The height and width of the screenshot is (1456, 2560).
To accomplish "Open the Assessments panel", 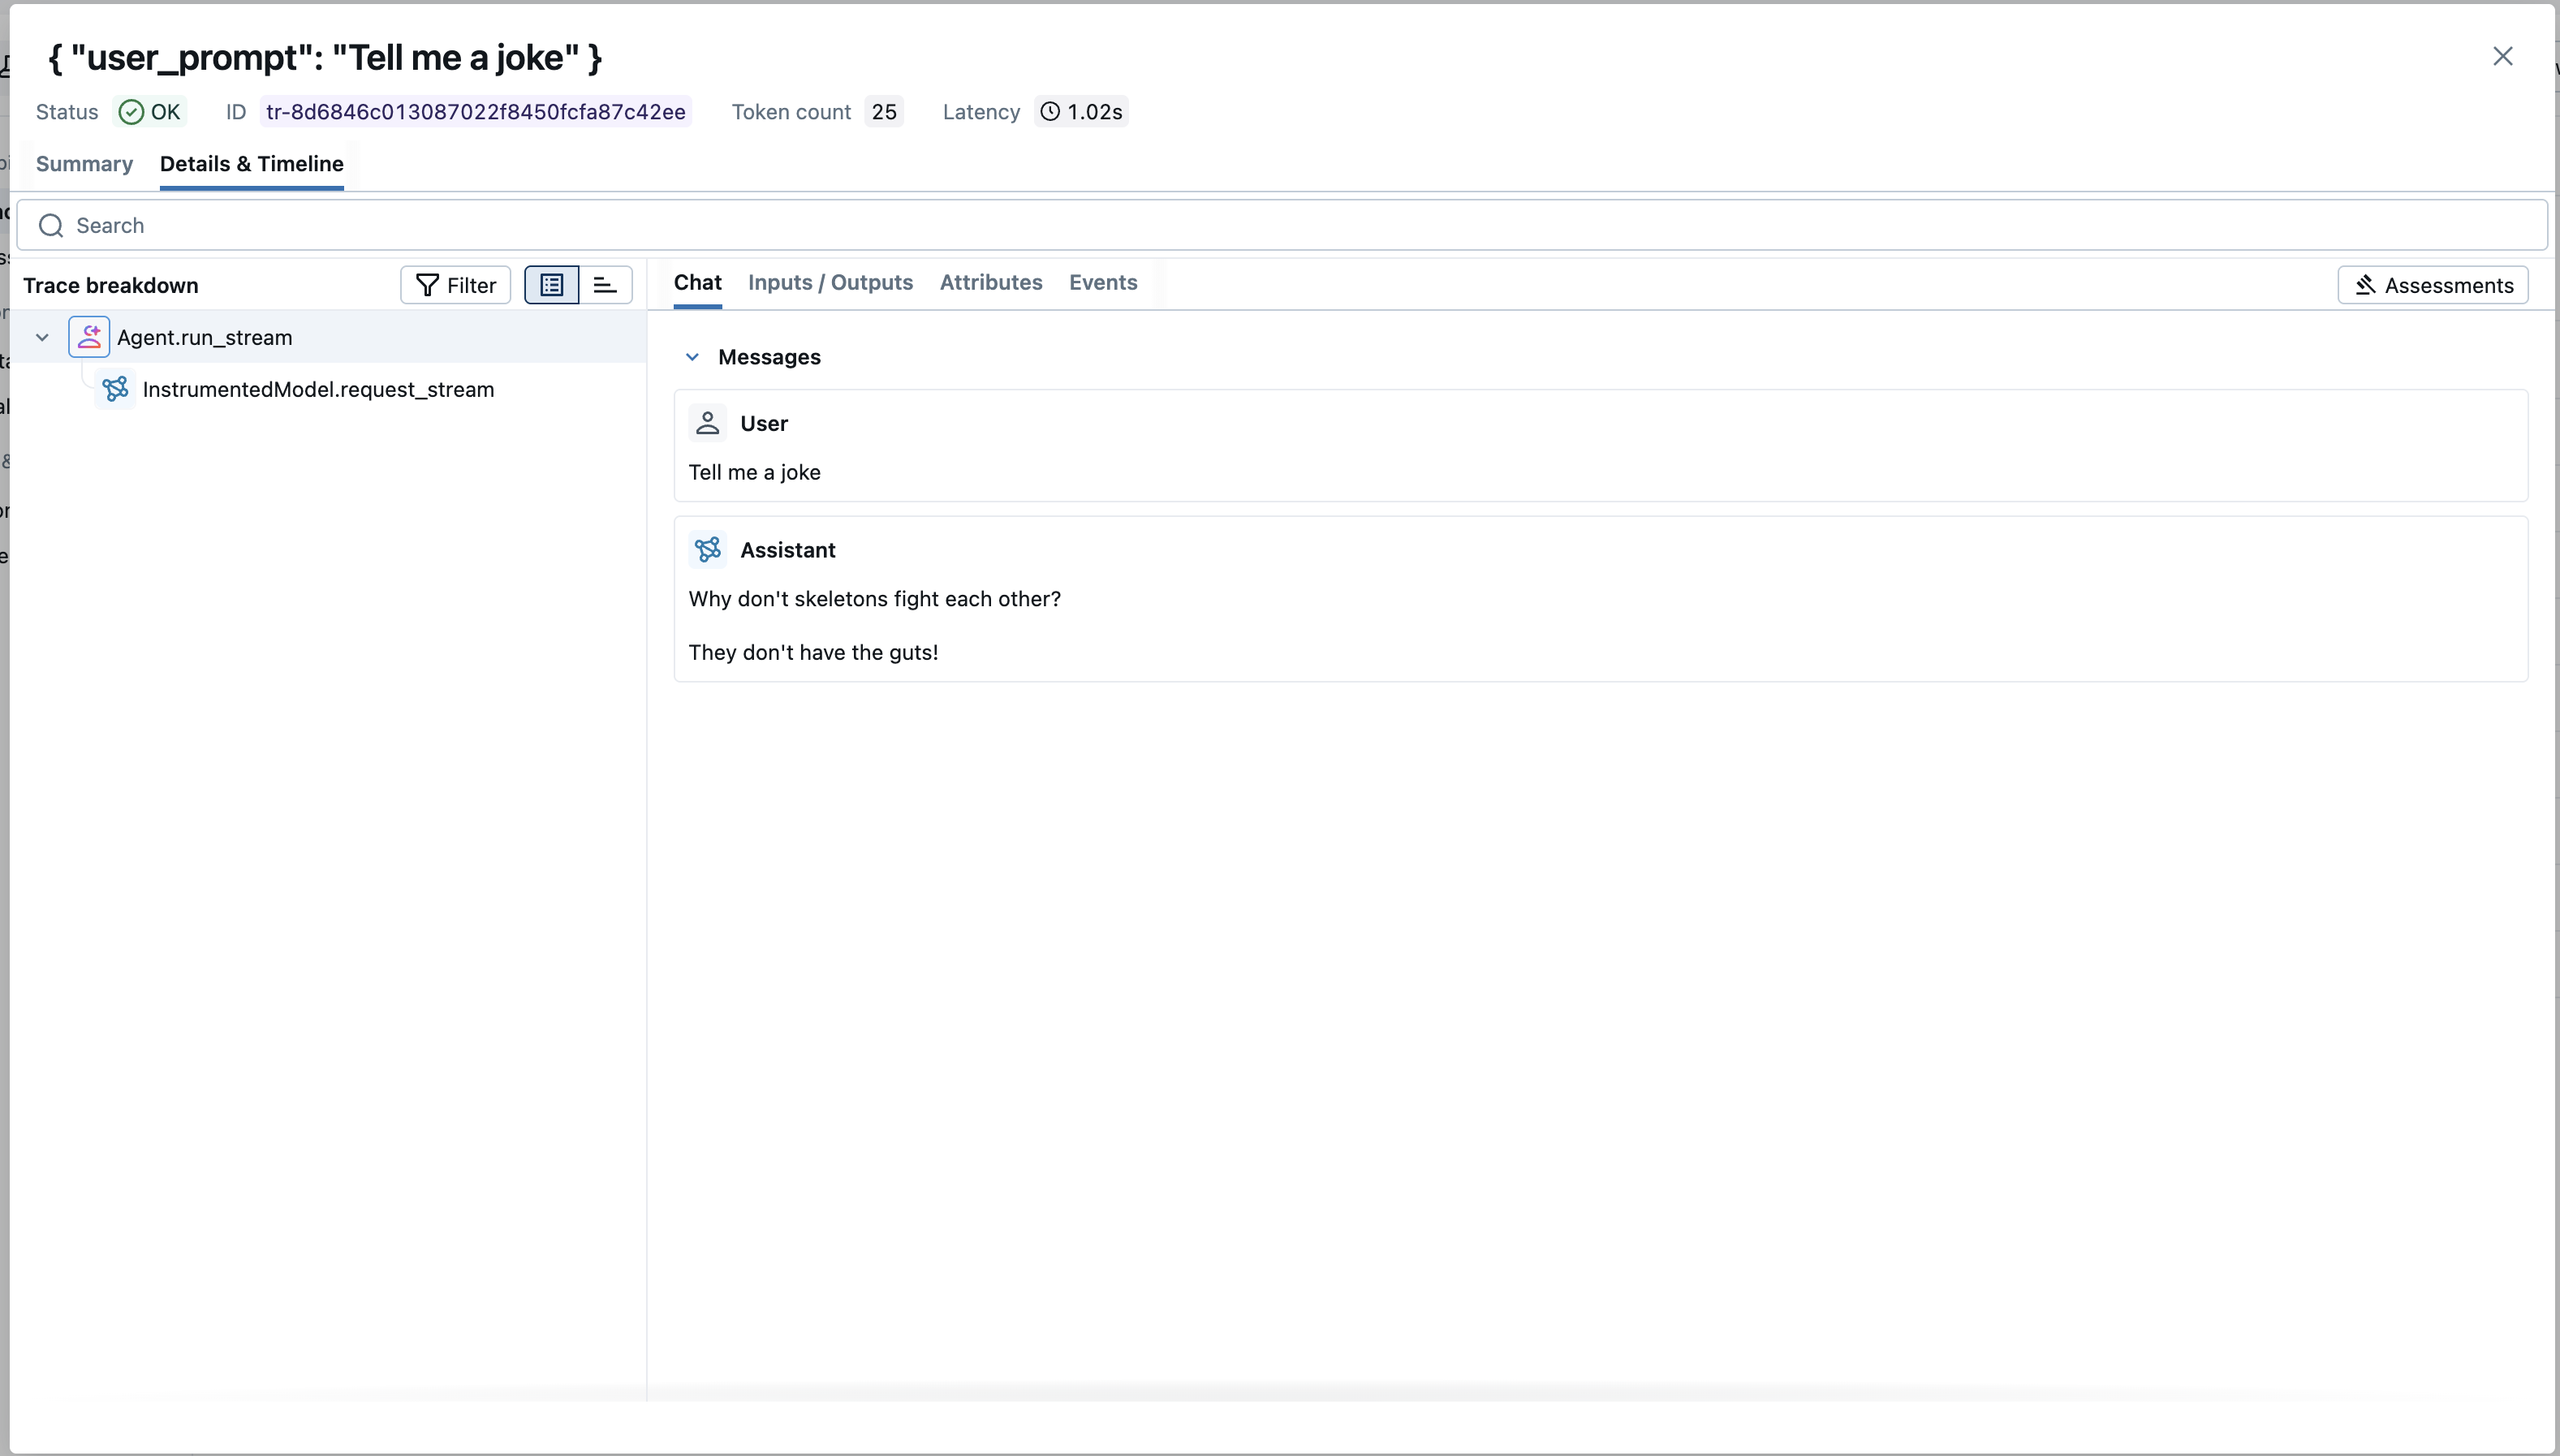I will 2433,285.
